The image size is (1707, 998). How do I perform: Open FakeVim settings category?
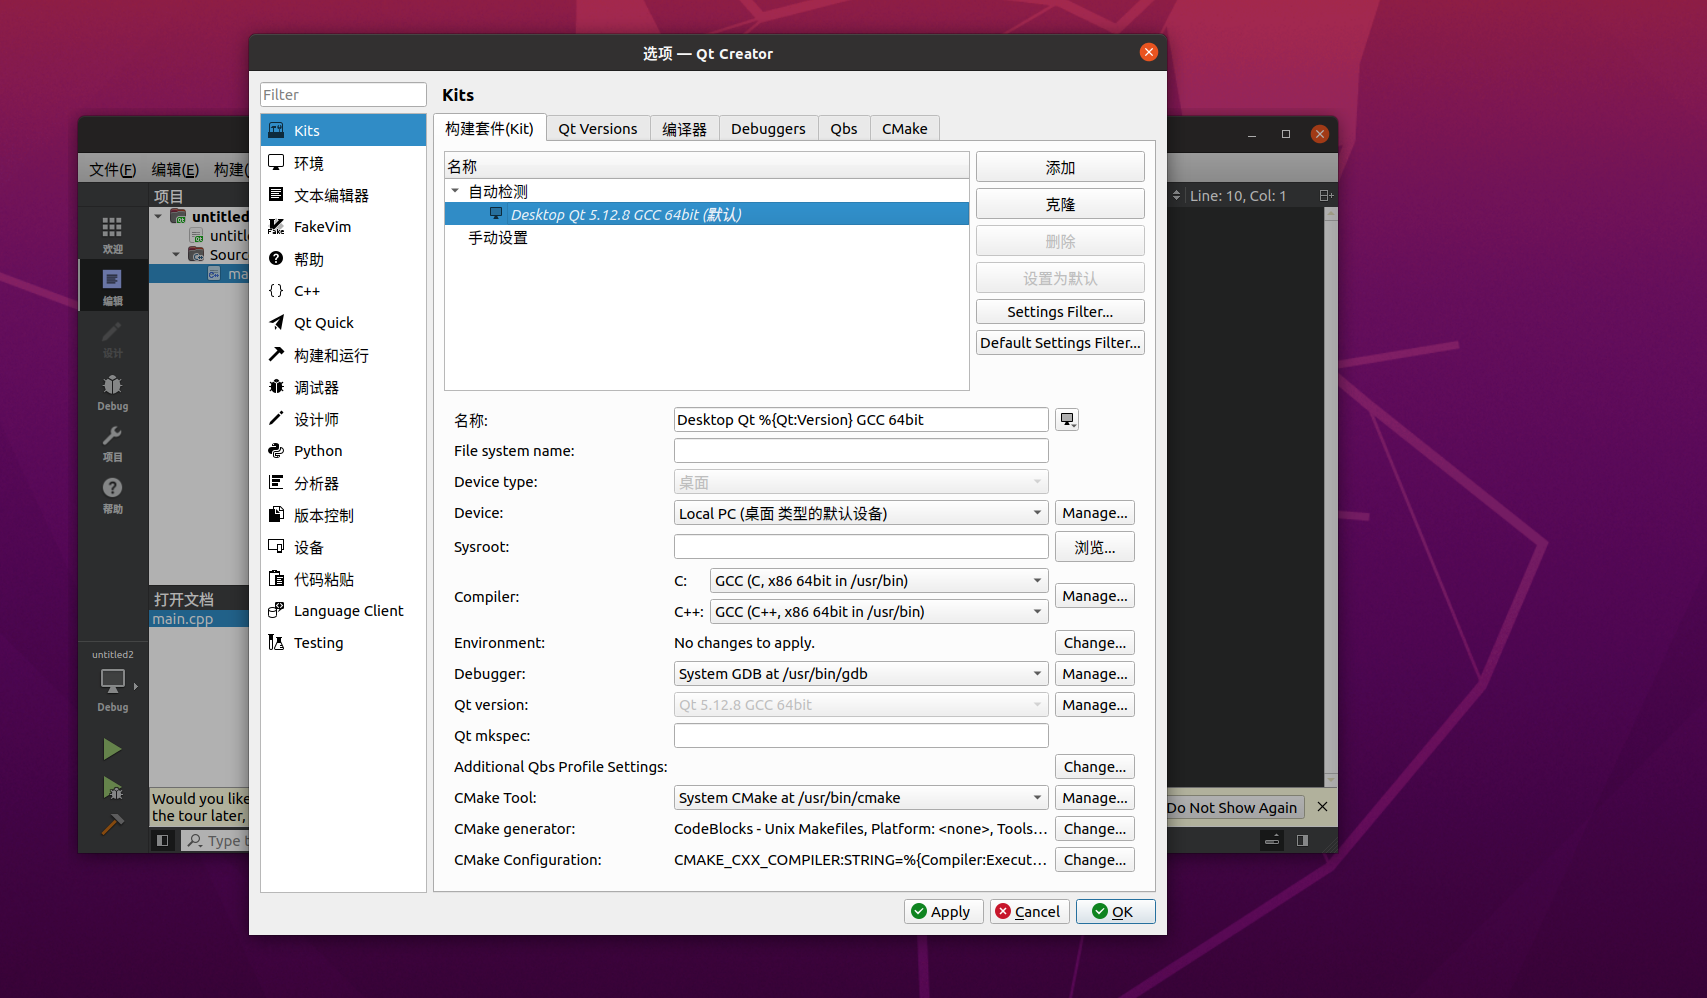[x=343, y=227]
